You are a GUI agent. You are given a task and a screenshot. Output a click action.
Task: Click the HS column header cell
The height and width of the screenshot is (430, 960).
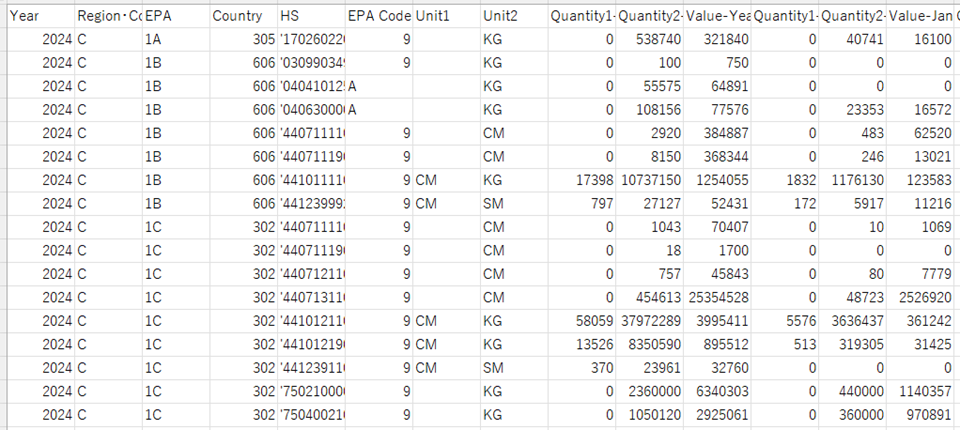tap(310, 16)
